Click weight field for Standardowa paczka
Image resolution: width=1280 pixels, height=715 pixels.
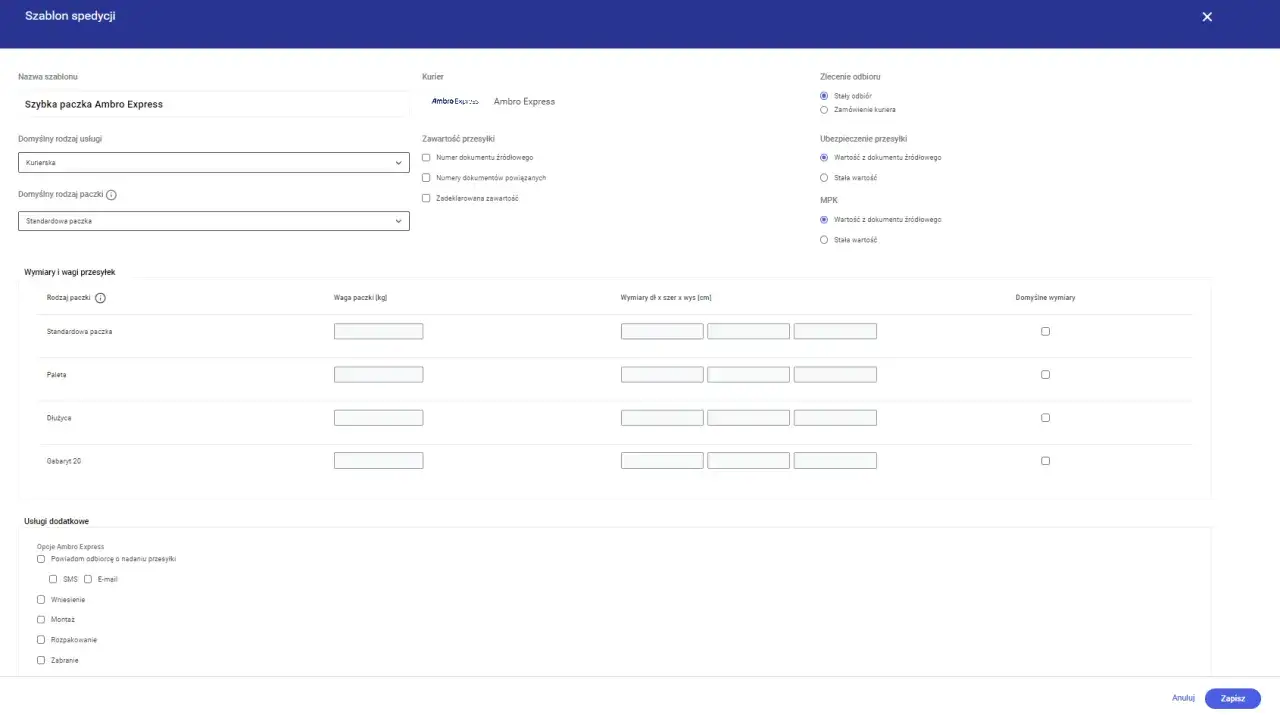point(378,331)
